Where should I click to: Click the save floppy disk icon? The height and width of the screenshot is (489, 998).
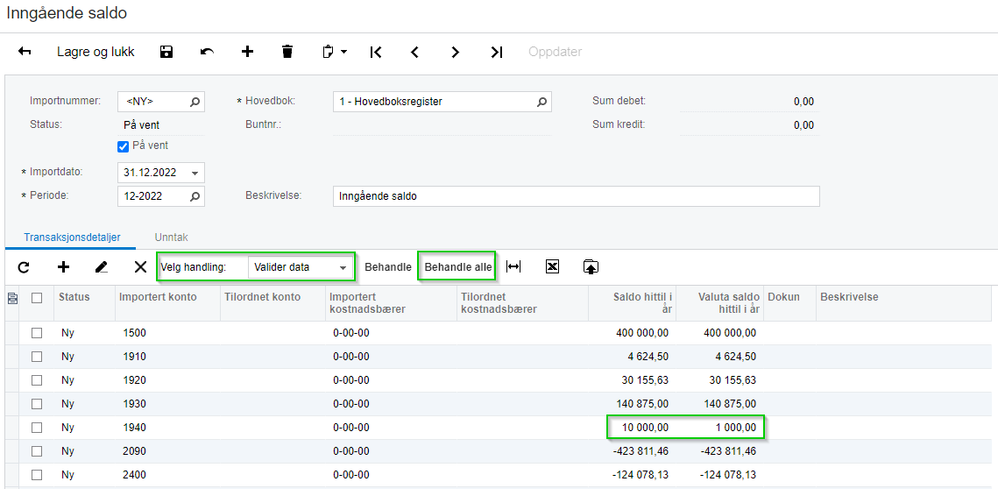coord(167,52)
